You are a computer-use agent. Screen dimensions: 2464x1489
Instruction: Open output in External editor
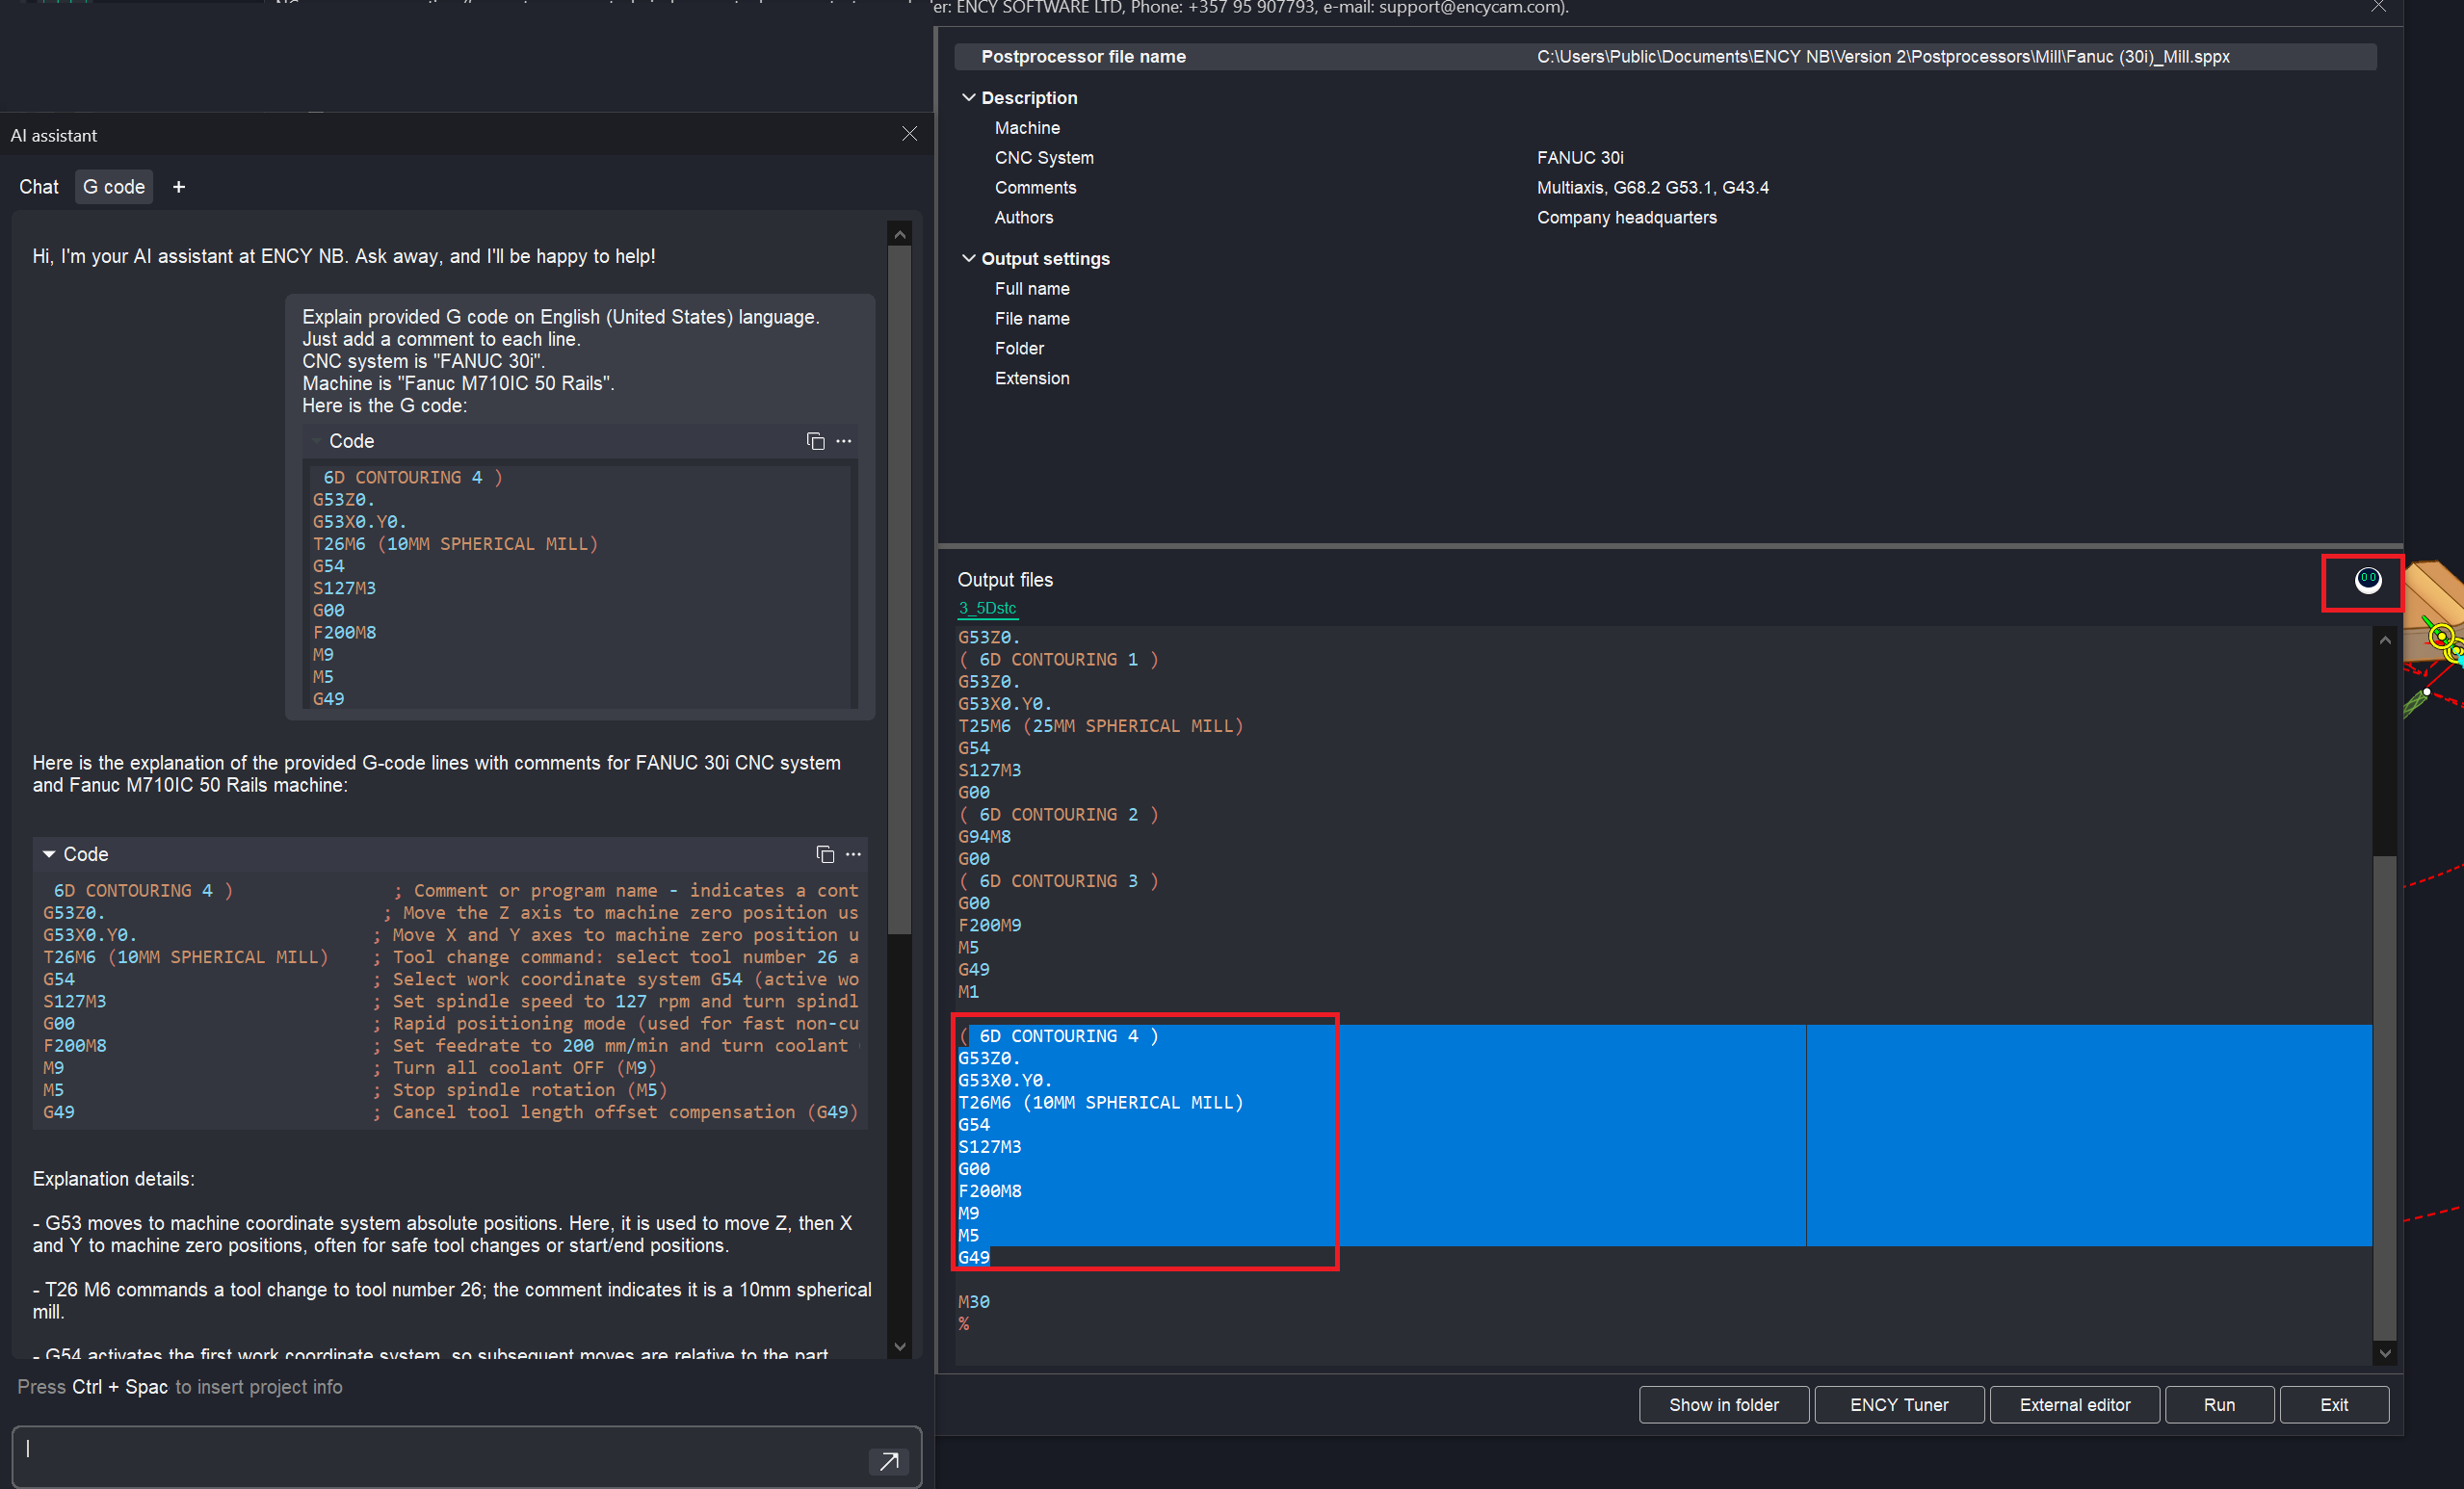click(x=2074, y=1404)
